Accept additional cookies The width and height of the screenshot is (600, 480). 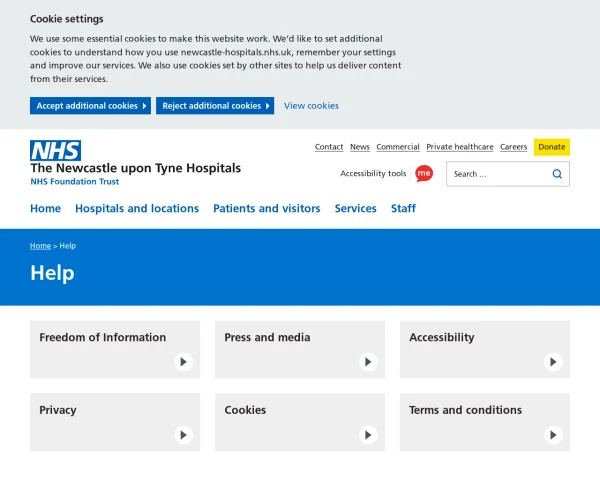pyautogui.click(x=90, y=106)
